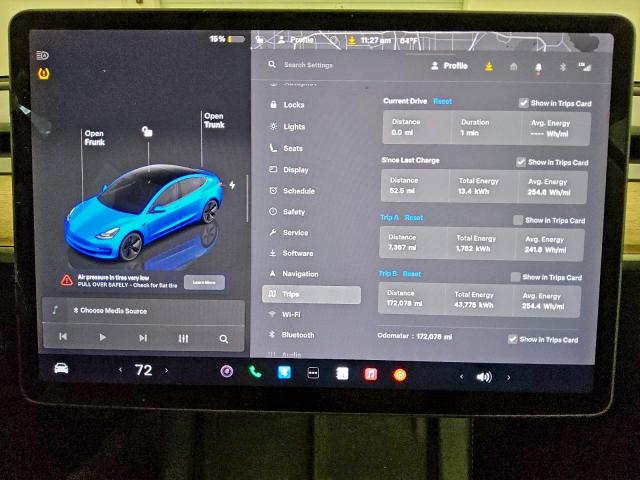Open the Phone app icon
Viewport: 640px width, 480px height.
(255, 372)
